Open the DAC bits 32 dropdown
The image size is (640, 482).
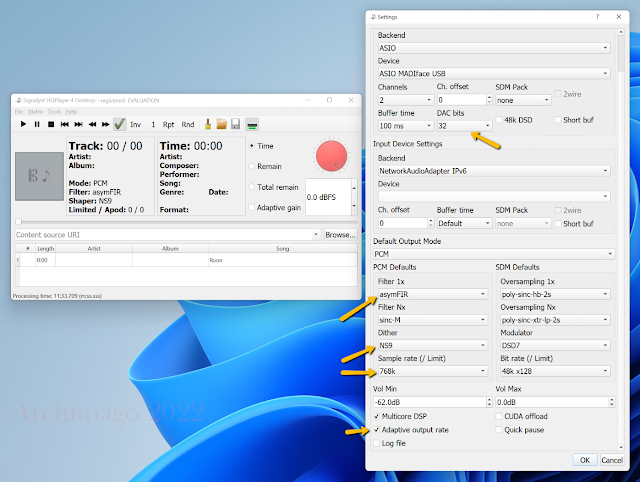(x=464, y=126)
